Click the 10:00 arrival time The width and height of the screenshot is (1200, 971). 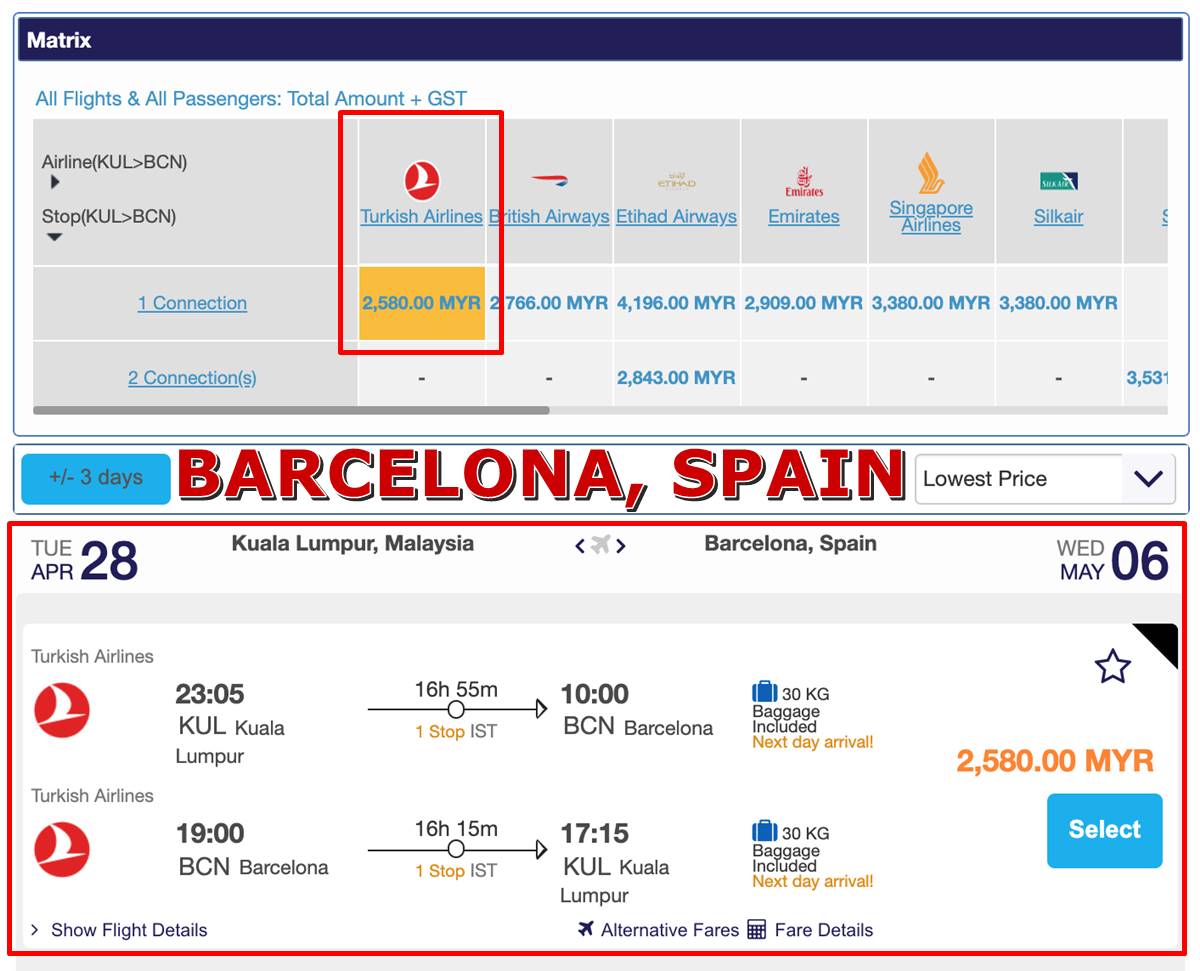tap(594, 694)
